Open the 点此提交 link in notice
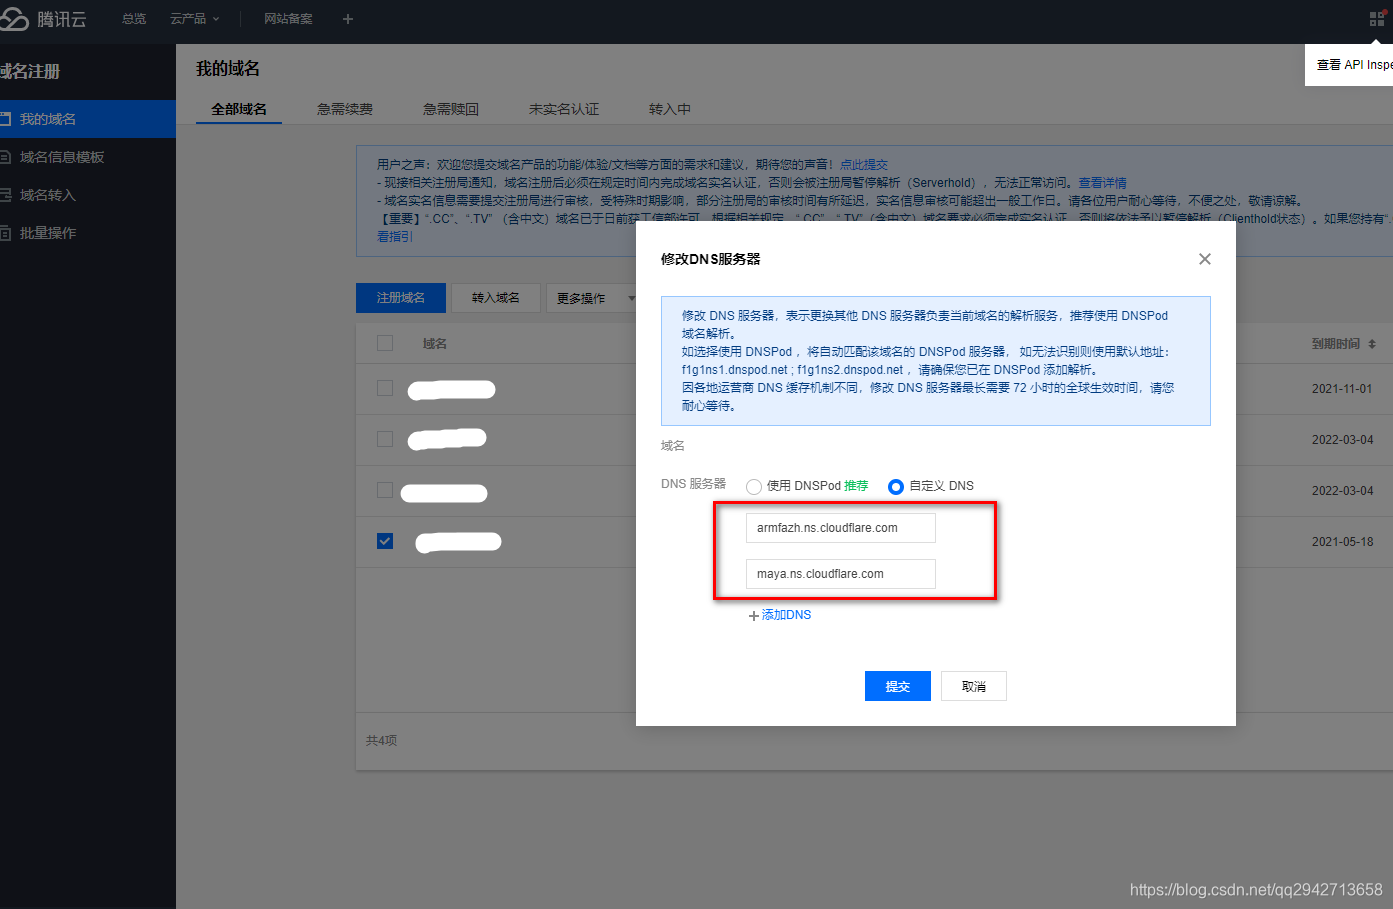Screen dimensions: 1393x909 [x=864, y=165]
